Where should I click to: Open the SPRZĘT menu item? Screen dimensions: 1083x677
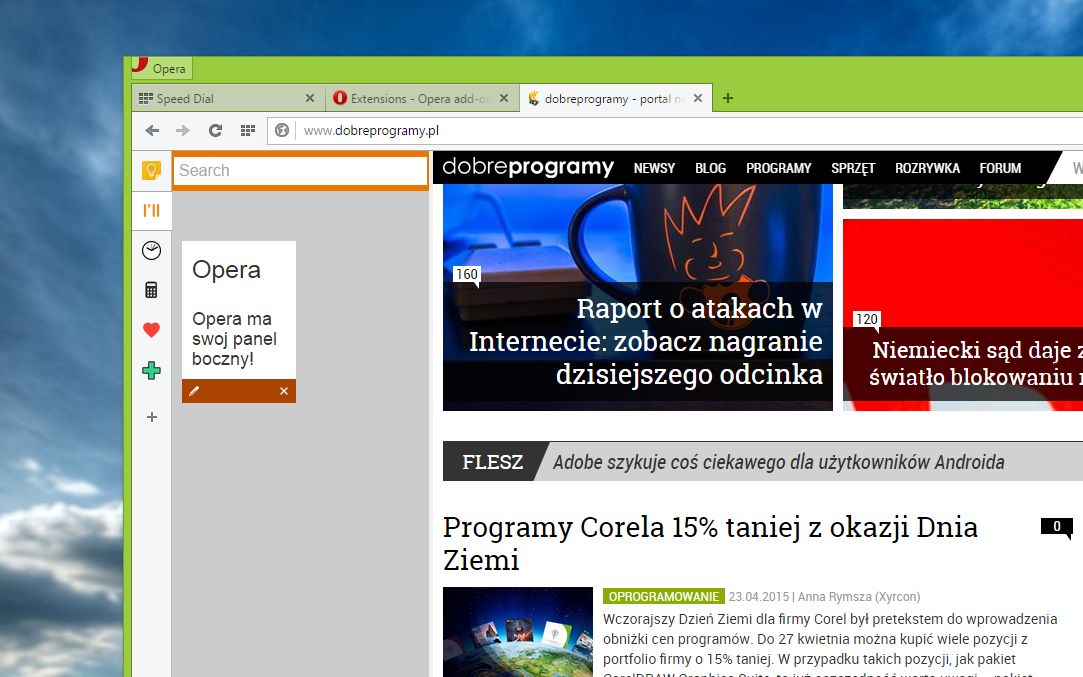coord(853,168)
